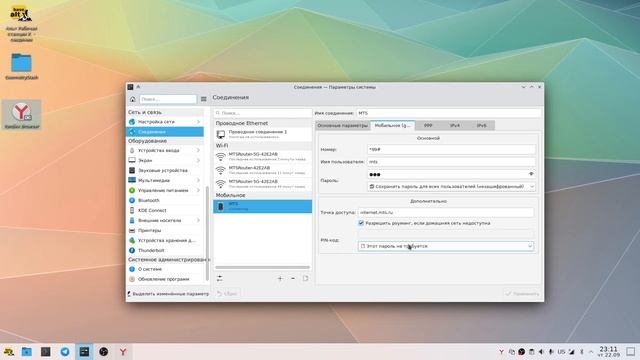Open Звуковые устройства settings
Viewport: 640px width, 360px height.
(x=165, y=170)
